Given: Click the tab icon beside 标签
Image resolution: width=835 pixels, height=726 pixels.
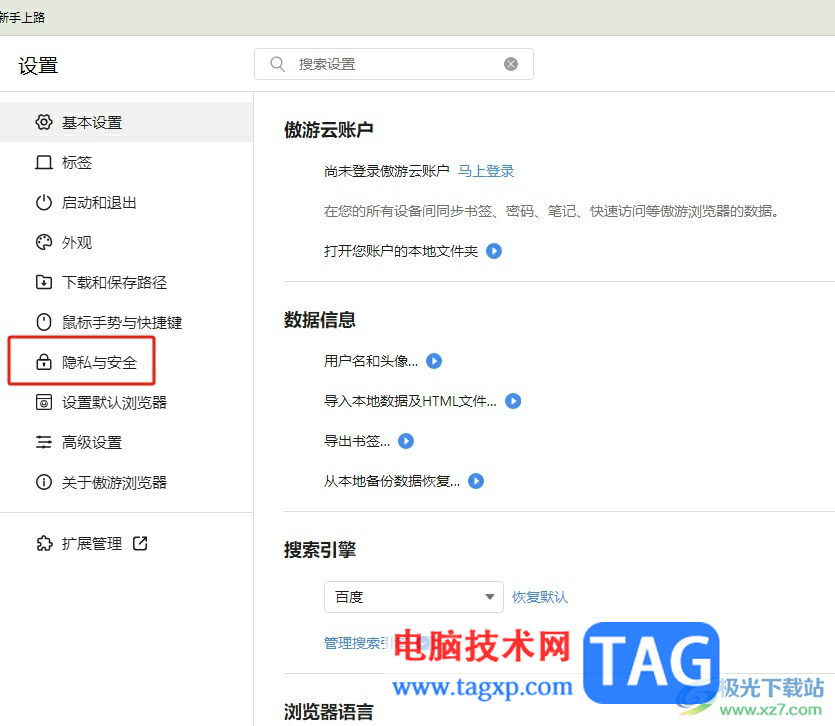Looking at the screenshot, I should [44, 162].
